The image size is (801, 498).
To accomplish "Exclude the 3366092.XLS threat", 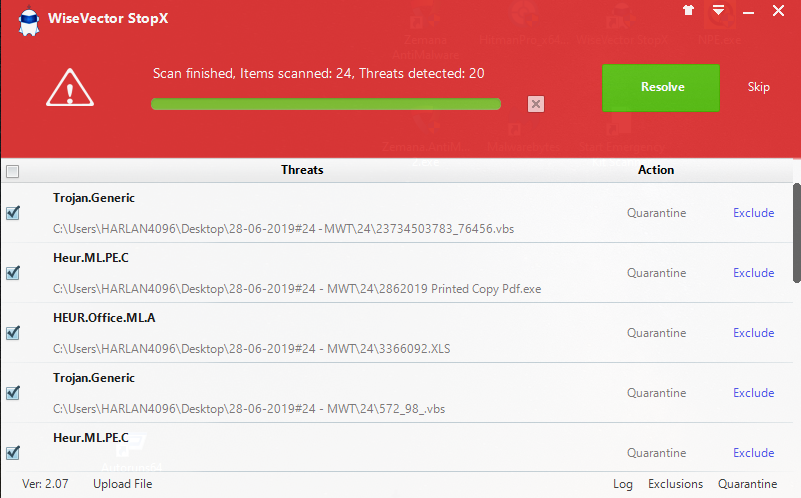I will point(753,333).
